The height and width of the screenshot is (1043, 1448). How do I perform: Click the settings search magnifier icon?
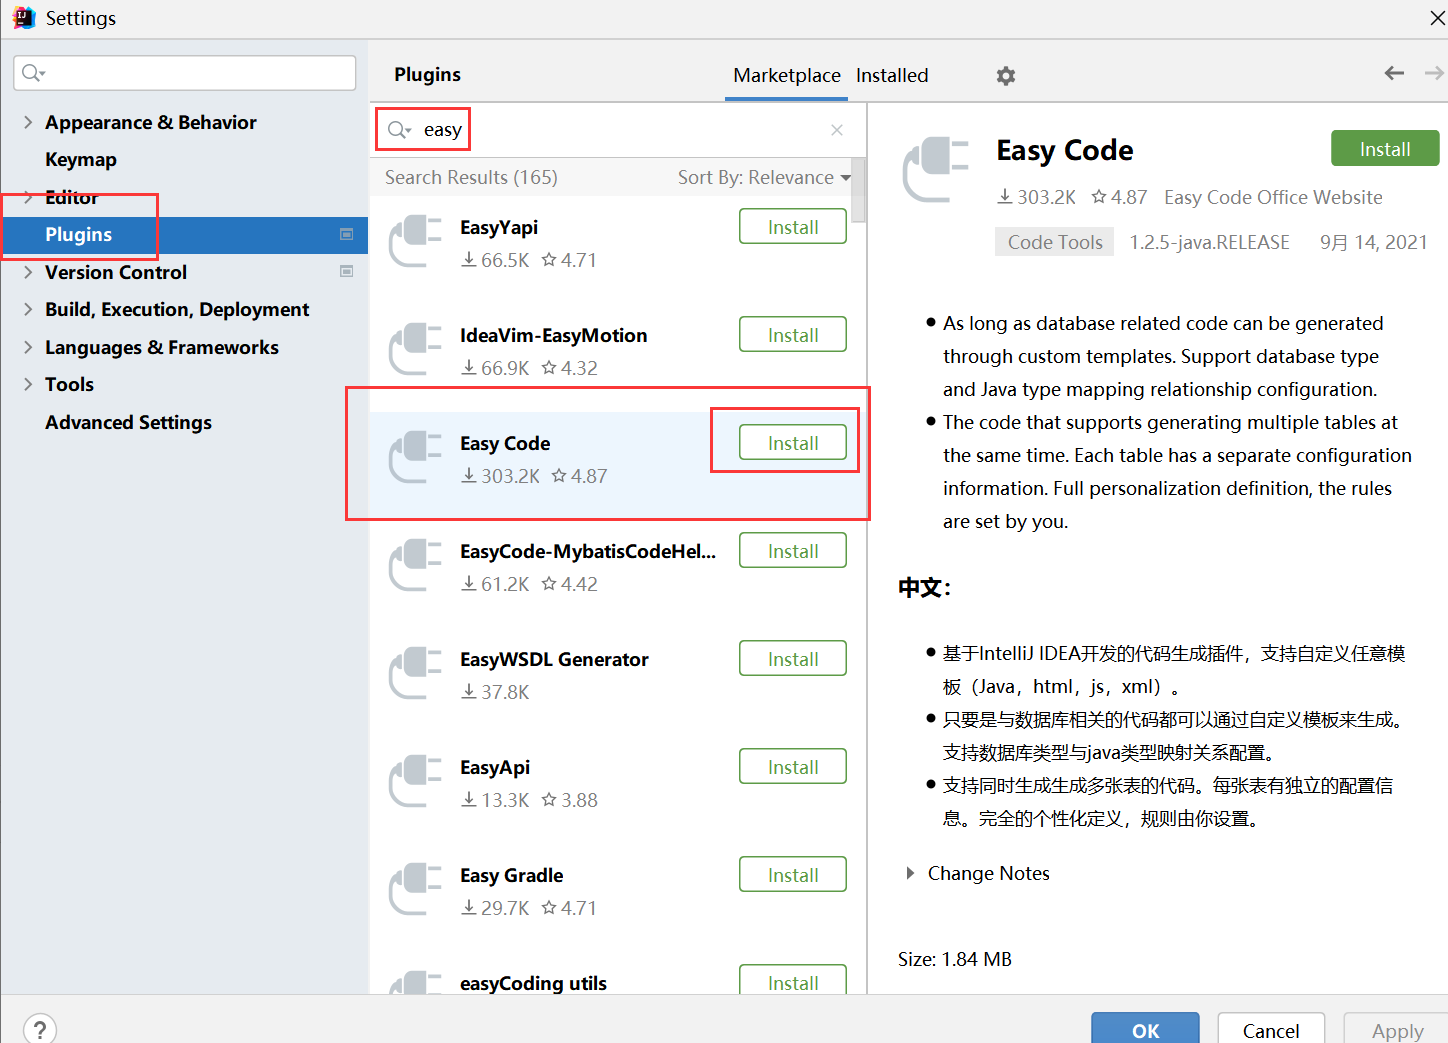[x=33, y=73]
